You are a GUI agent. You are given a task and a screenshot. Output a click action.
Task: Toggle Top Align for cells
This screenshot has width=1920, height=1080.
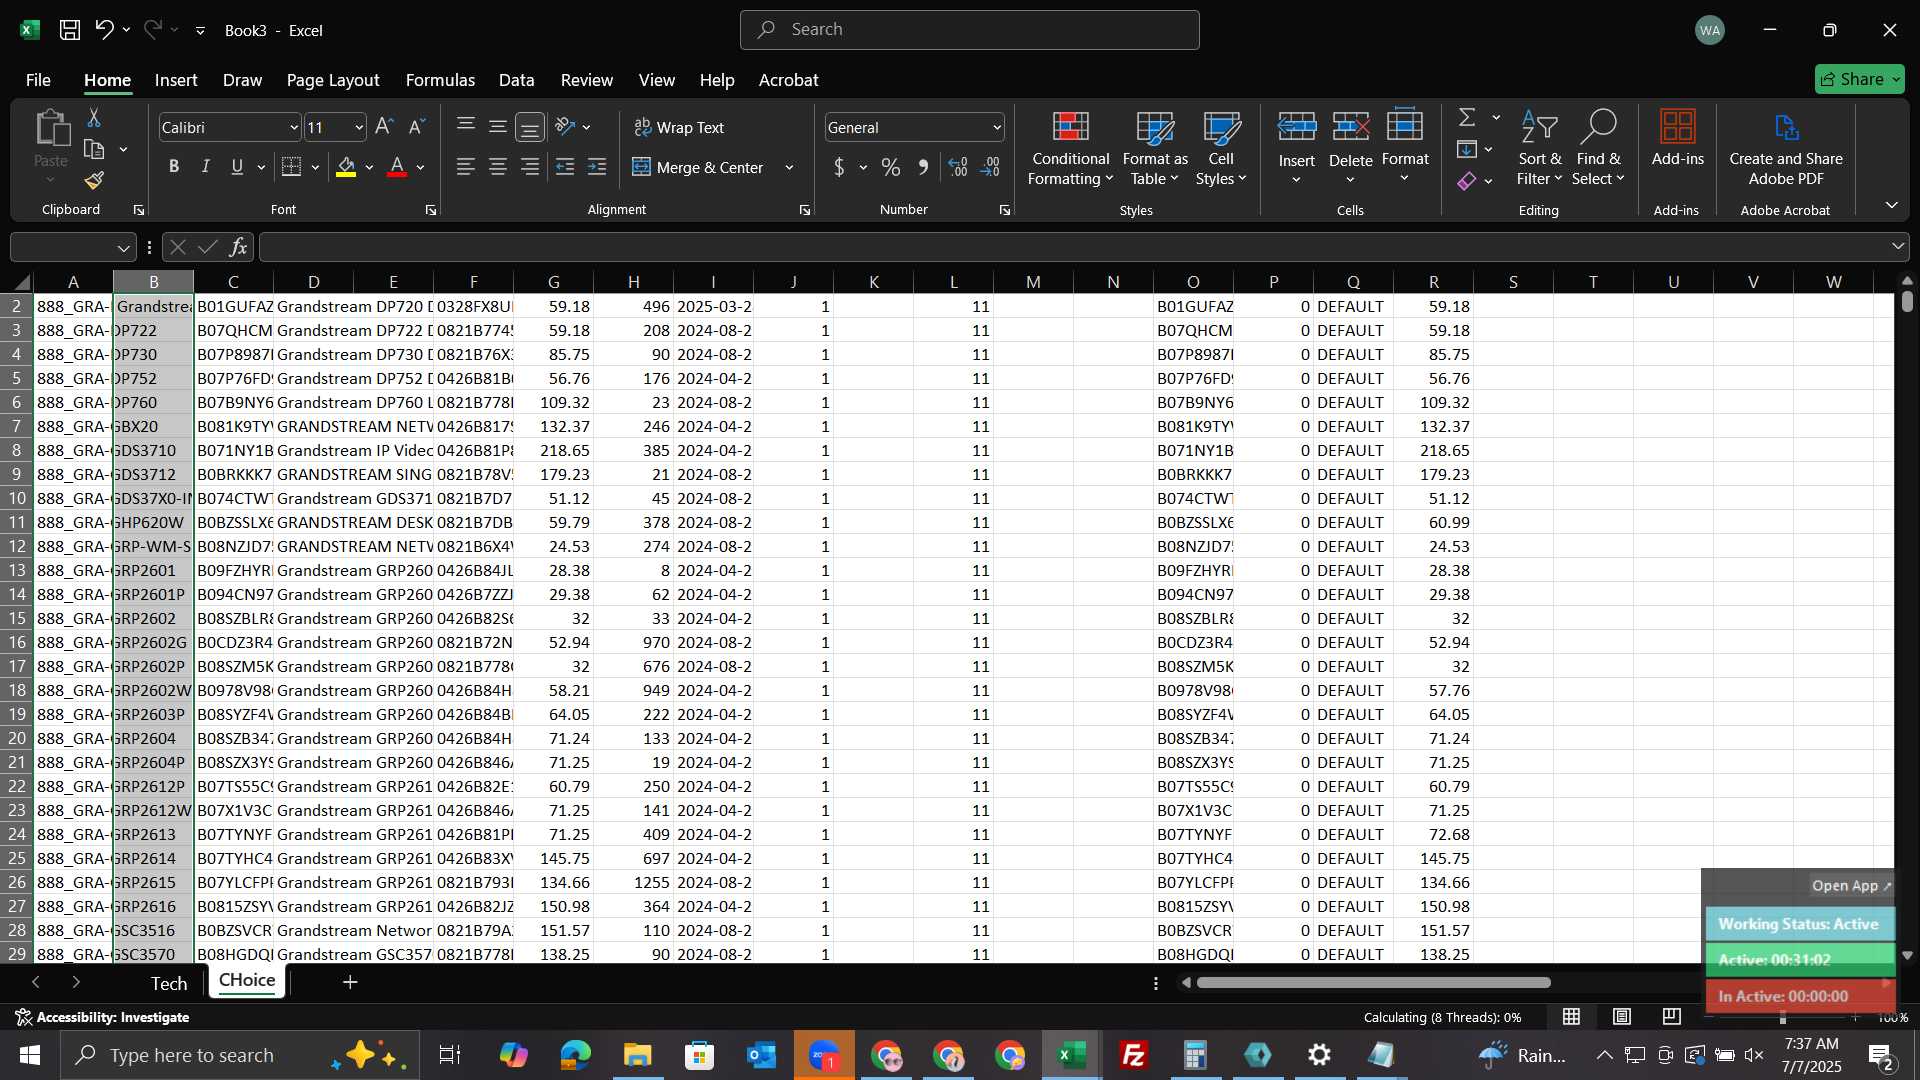(x=466, y=127)
